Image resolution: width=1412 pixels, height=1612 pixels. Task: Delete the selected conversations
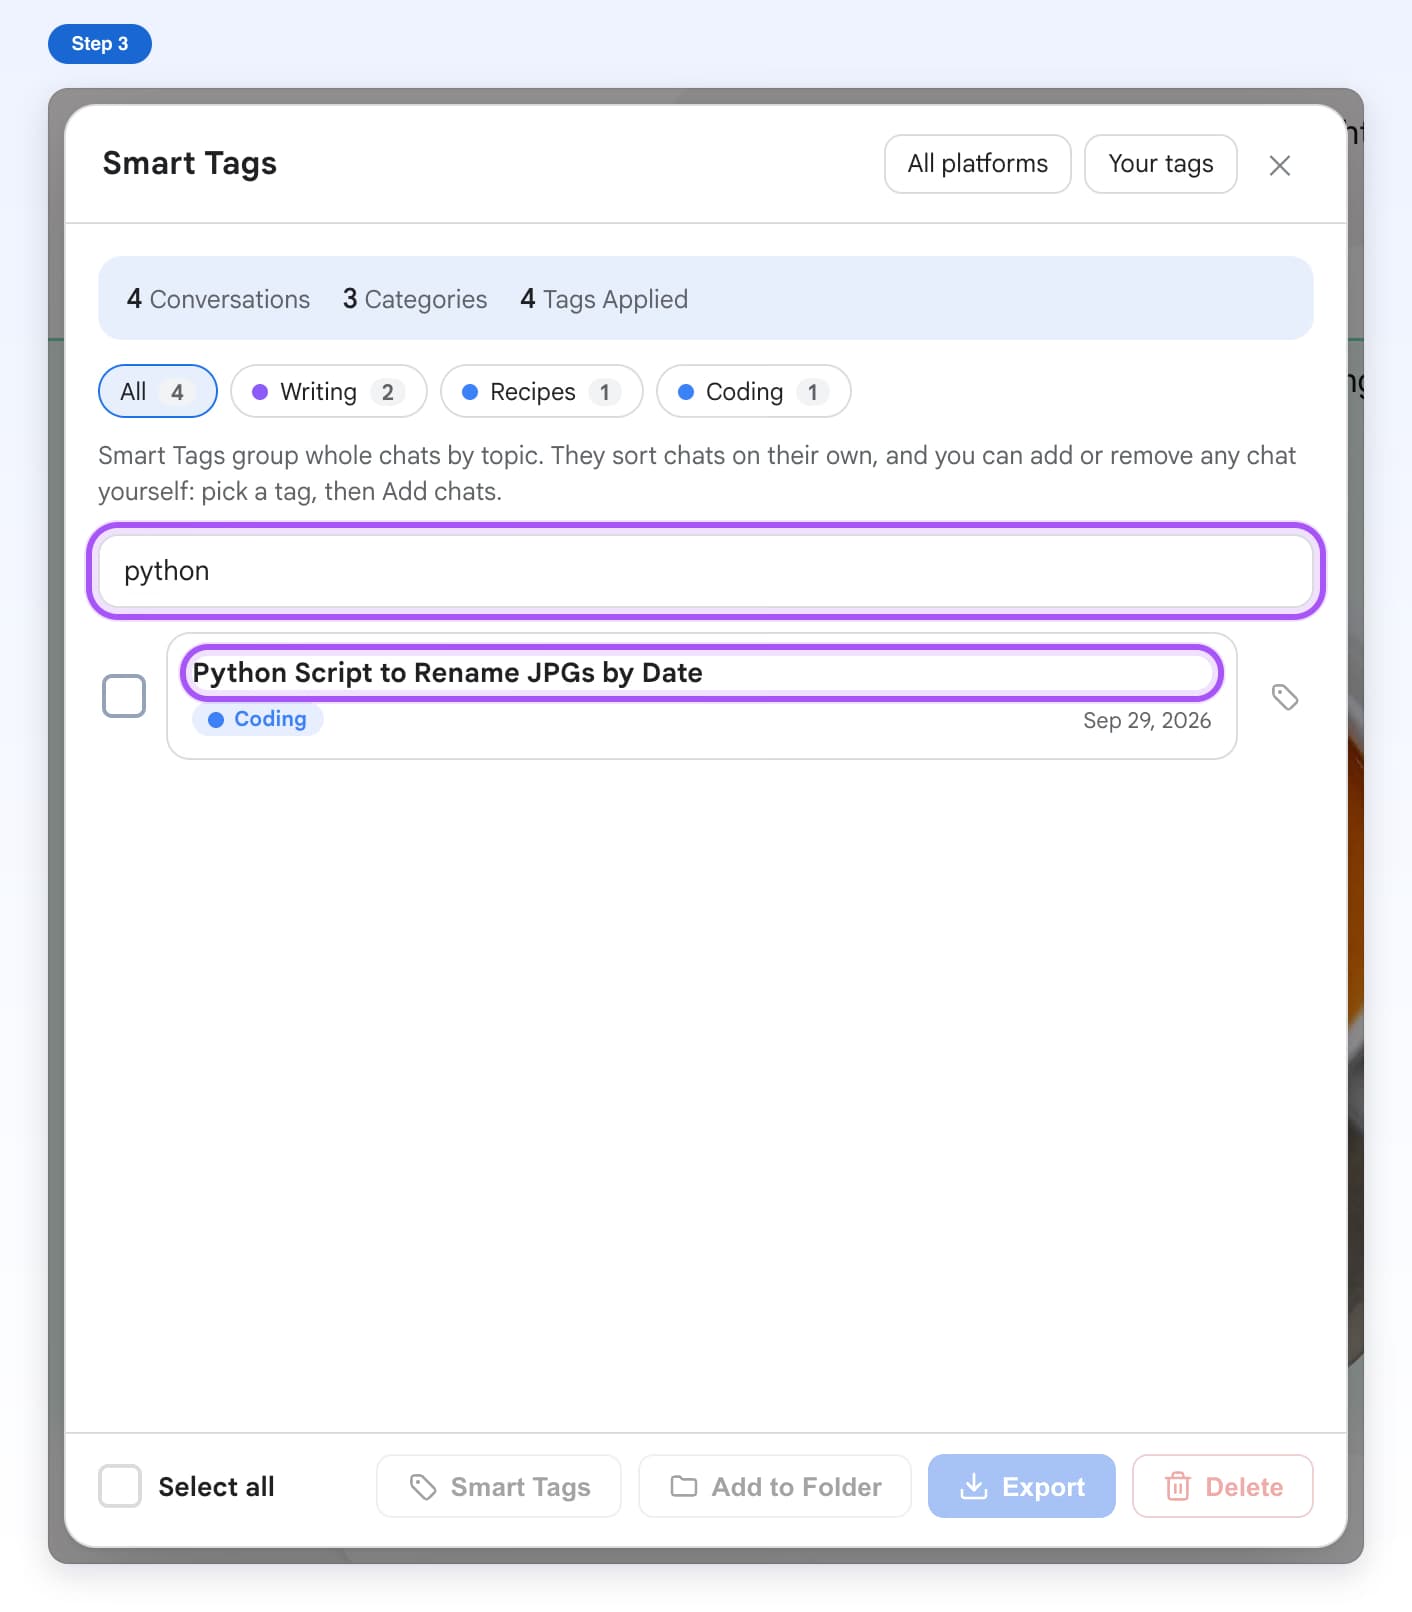click(1223, 1486)
